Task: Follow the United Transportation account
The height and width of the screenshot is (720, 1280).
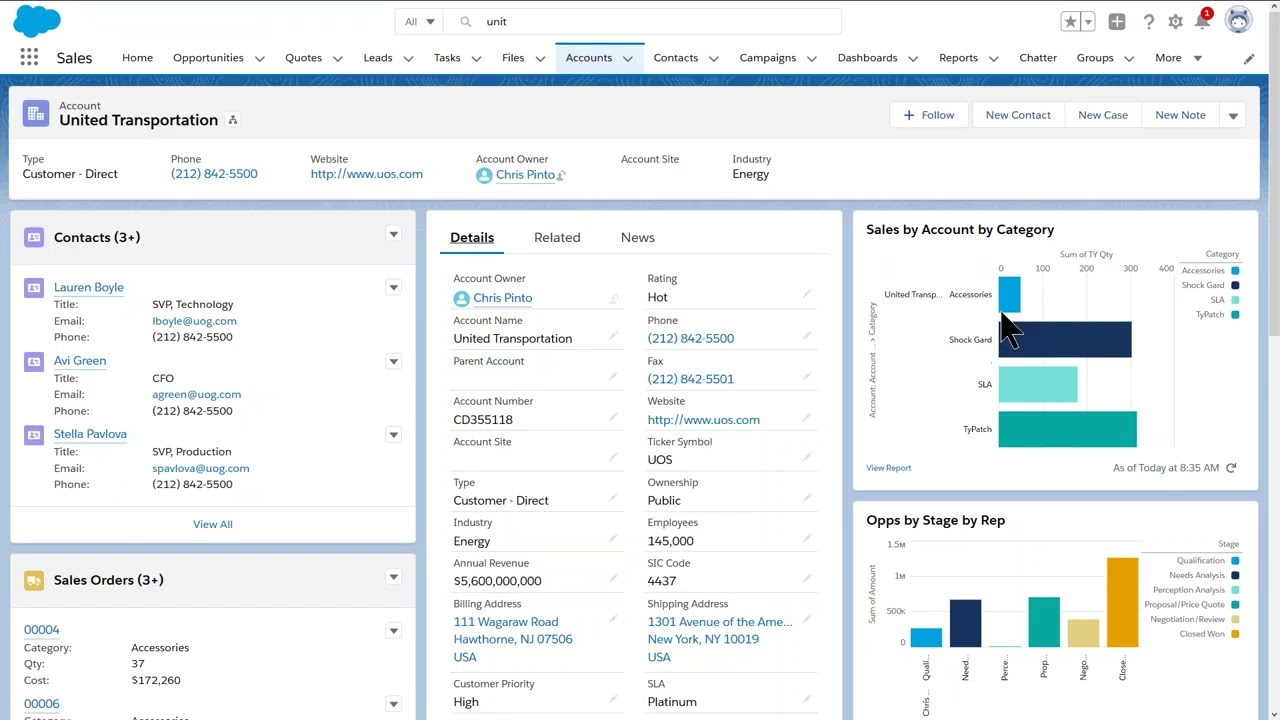Action: (x=928, y=115)
